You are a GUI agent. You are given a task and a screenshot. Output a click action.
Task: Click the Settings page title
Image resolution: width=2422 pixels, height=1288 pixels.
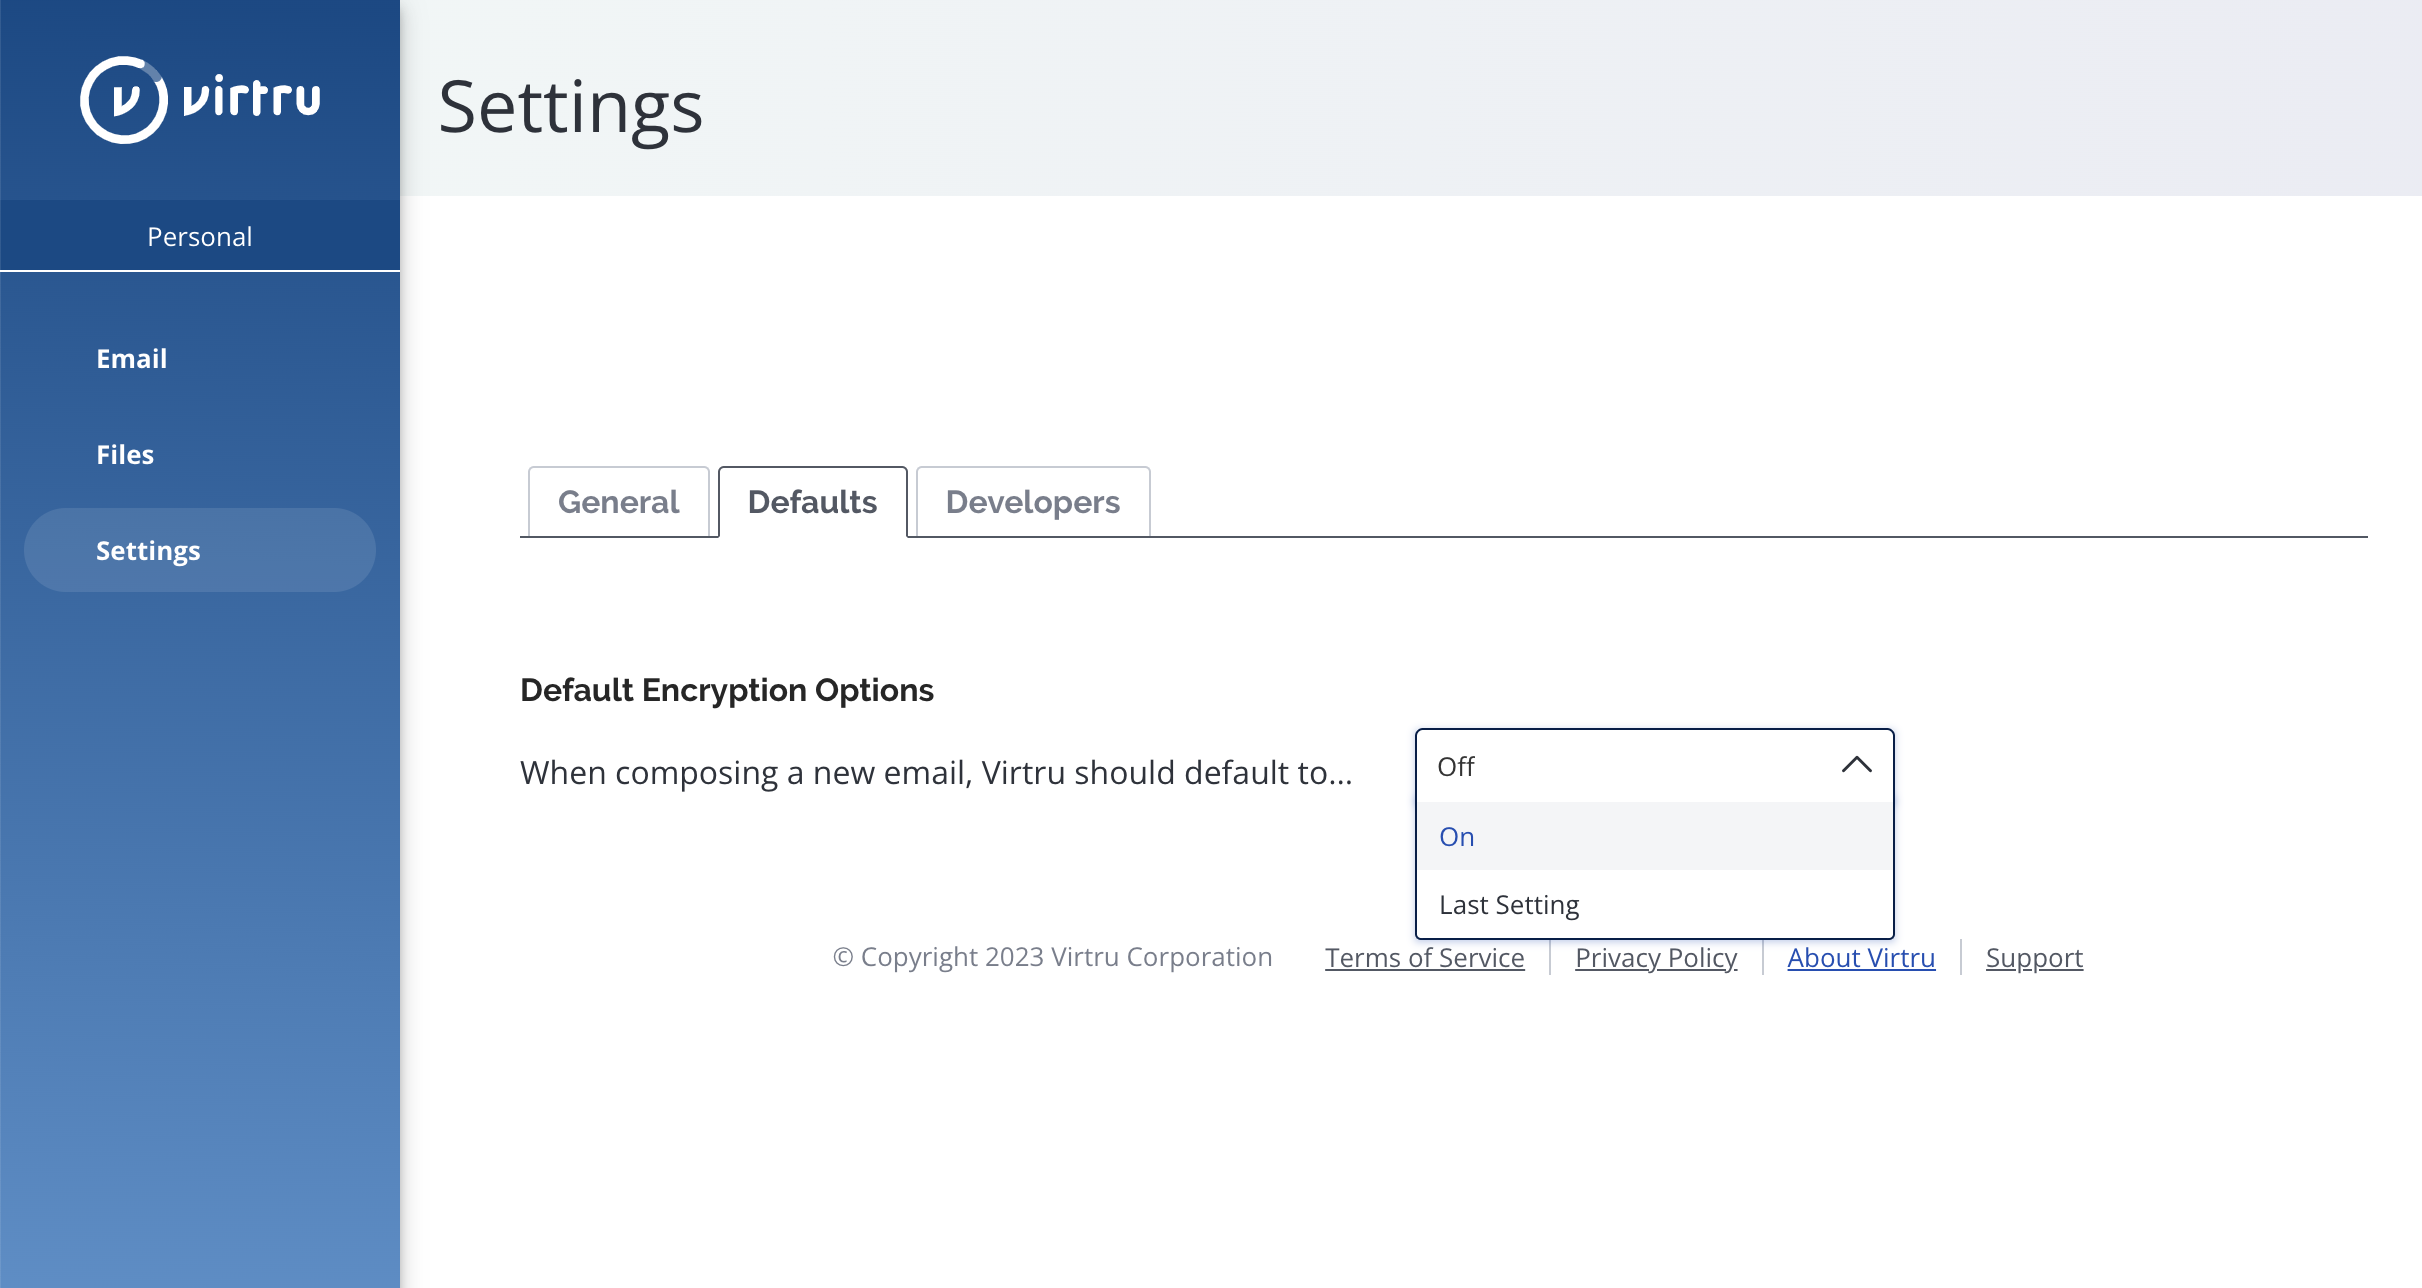[x=570, y=108]
